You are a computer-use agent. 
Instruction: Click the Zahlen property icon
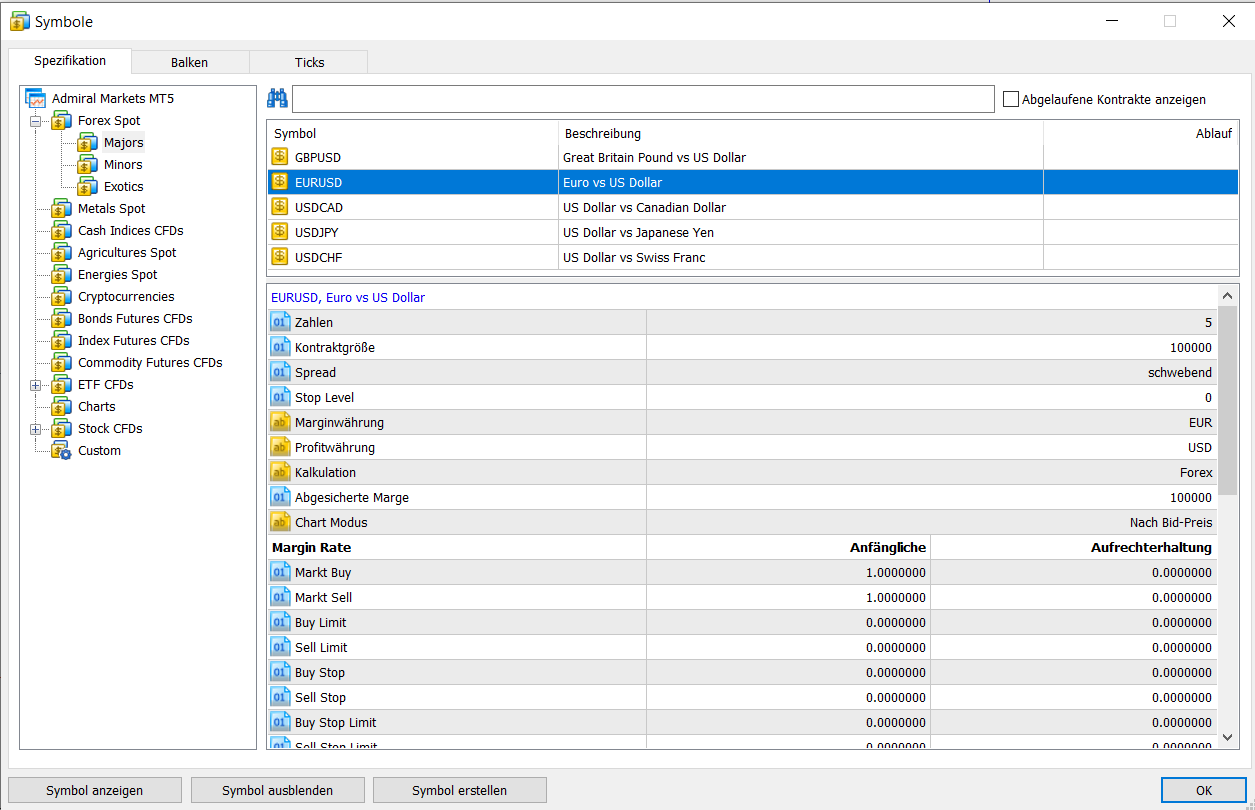coord(280,322)
